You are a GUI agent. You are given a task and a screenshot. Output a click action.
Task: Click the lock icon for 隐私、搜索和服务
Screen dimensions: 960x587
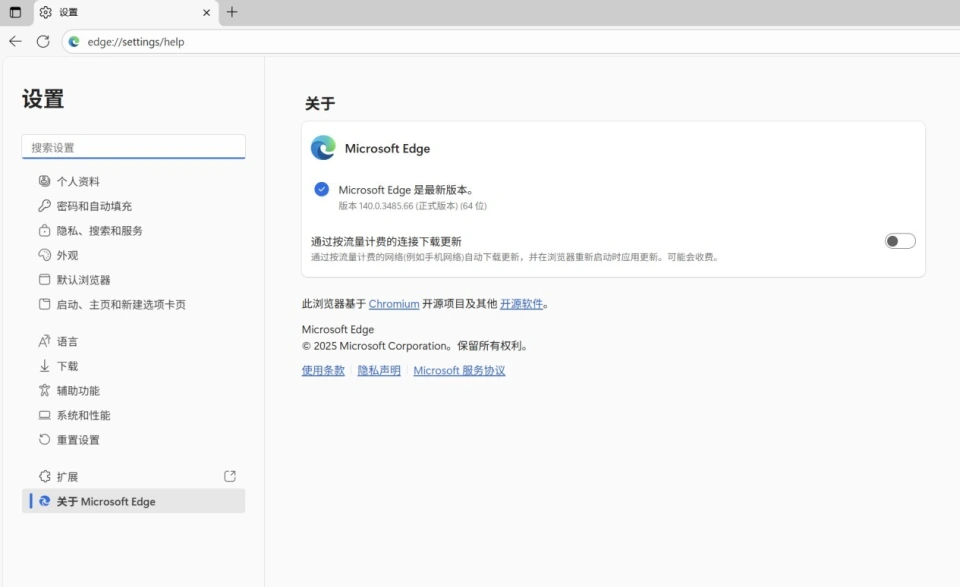44,230
